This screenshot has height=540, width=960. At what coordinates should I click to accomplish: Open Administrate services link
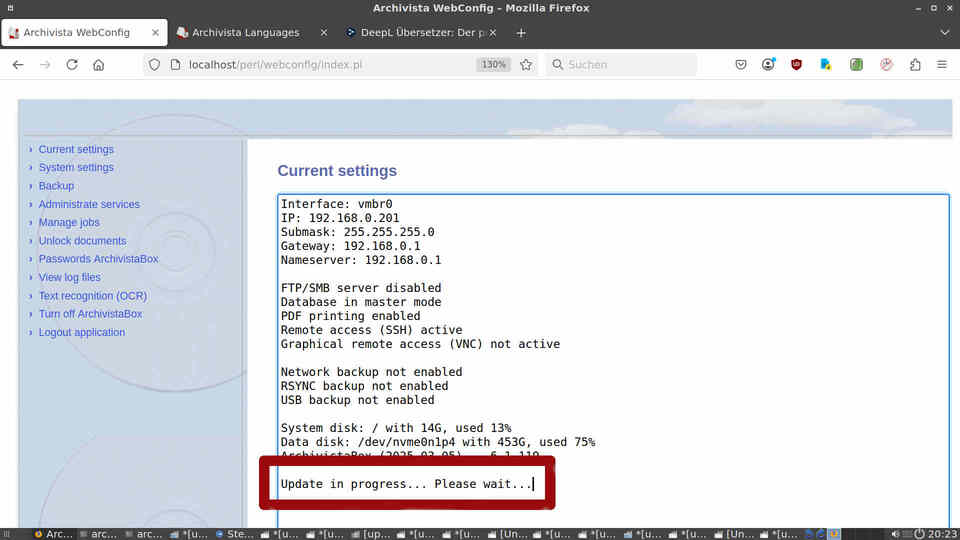pos(89,204)
